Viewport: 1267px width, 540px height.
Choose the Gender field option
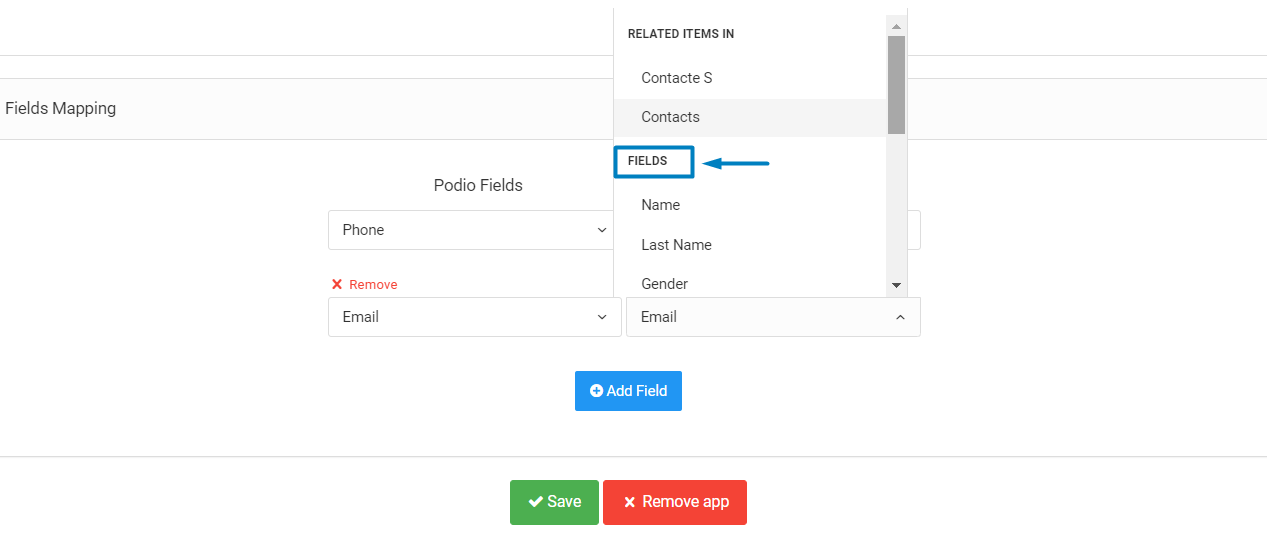pos(664,284)
